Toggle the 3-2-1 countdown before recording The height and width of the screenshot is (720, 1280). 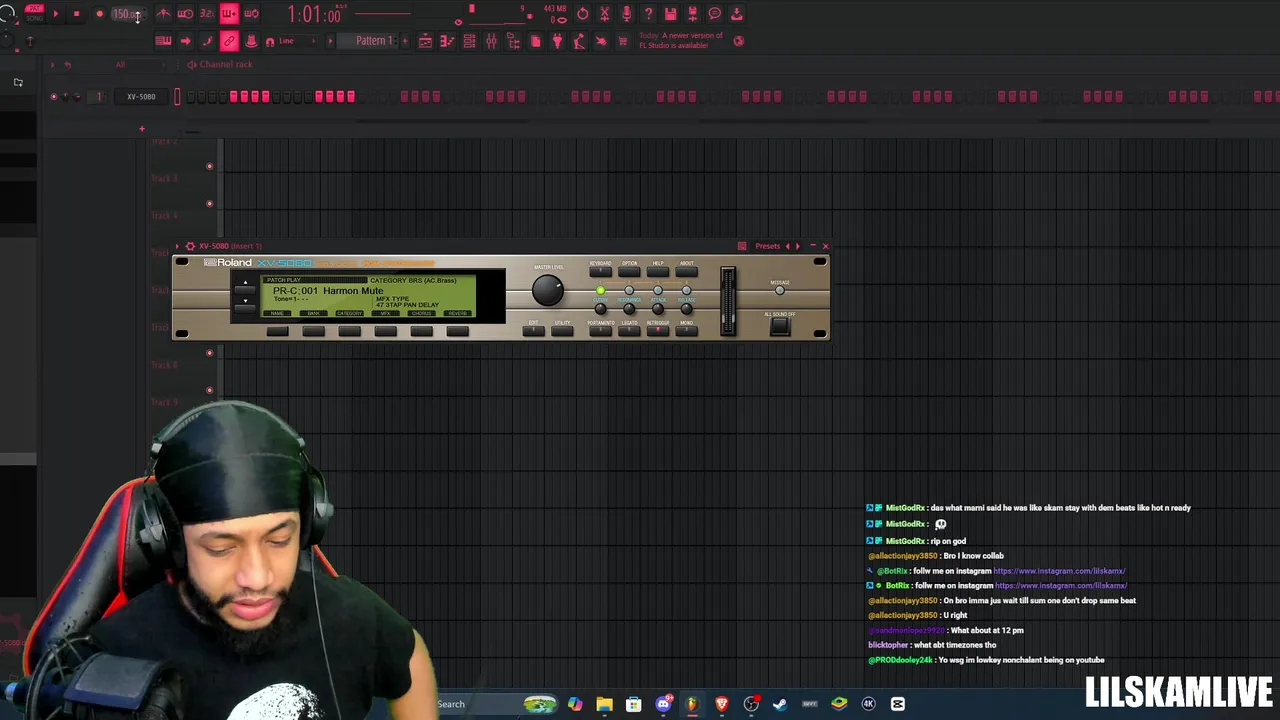(x=207, y=14)
